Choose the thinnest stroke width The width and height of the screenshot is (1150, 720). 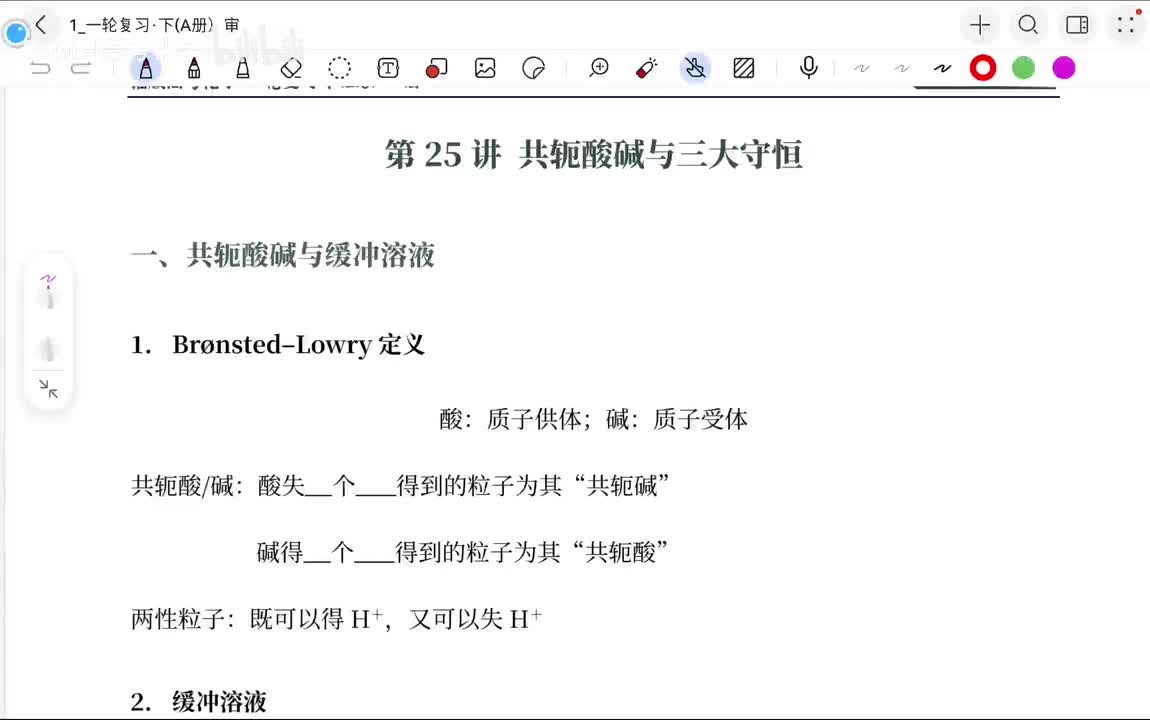coord(861,68)
